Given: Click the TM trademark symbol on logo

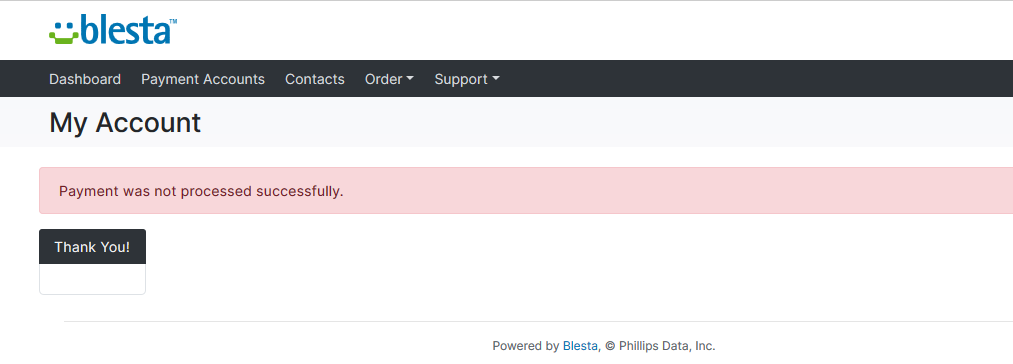Looking at the screenshot, I should [173, 21].
